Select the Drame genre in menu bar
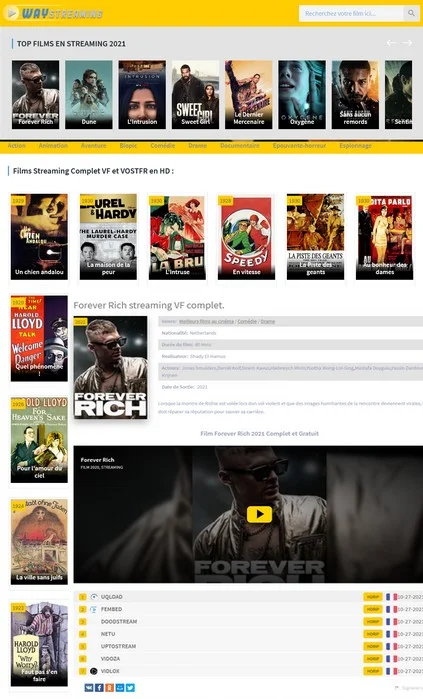 point(197,146)
